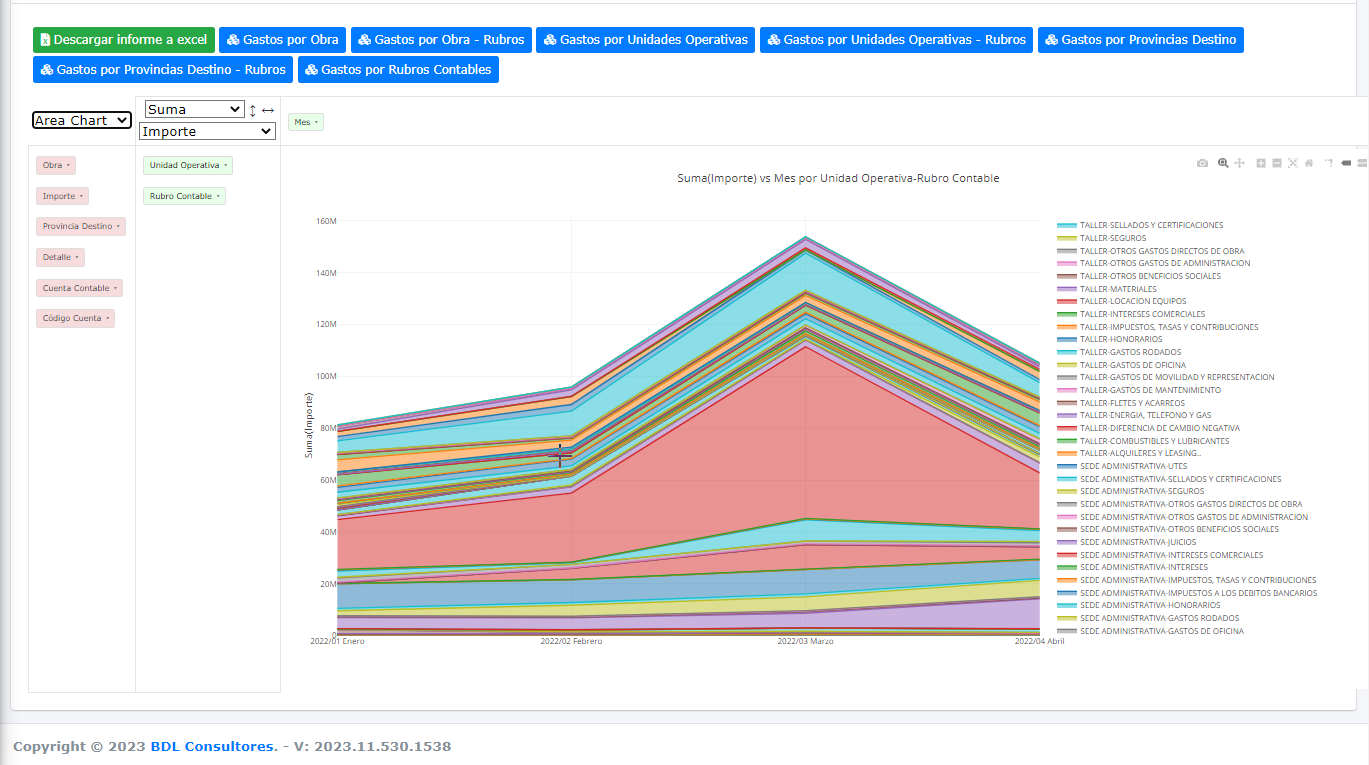This screenshot has height=765, width=1369.
Task: Expand the Importe value dropdown
Action: click(x=207, y=131)
